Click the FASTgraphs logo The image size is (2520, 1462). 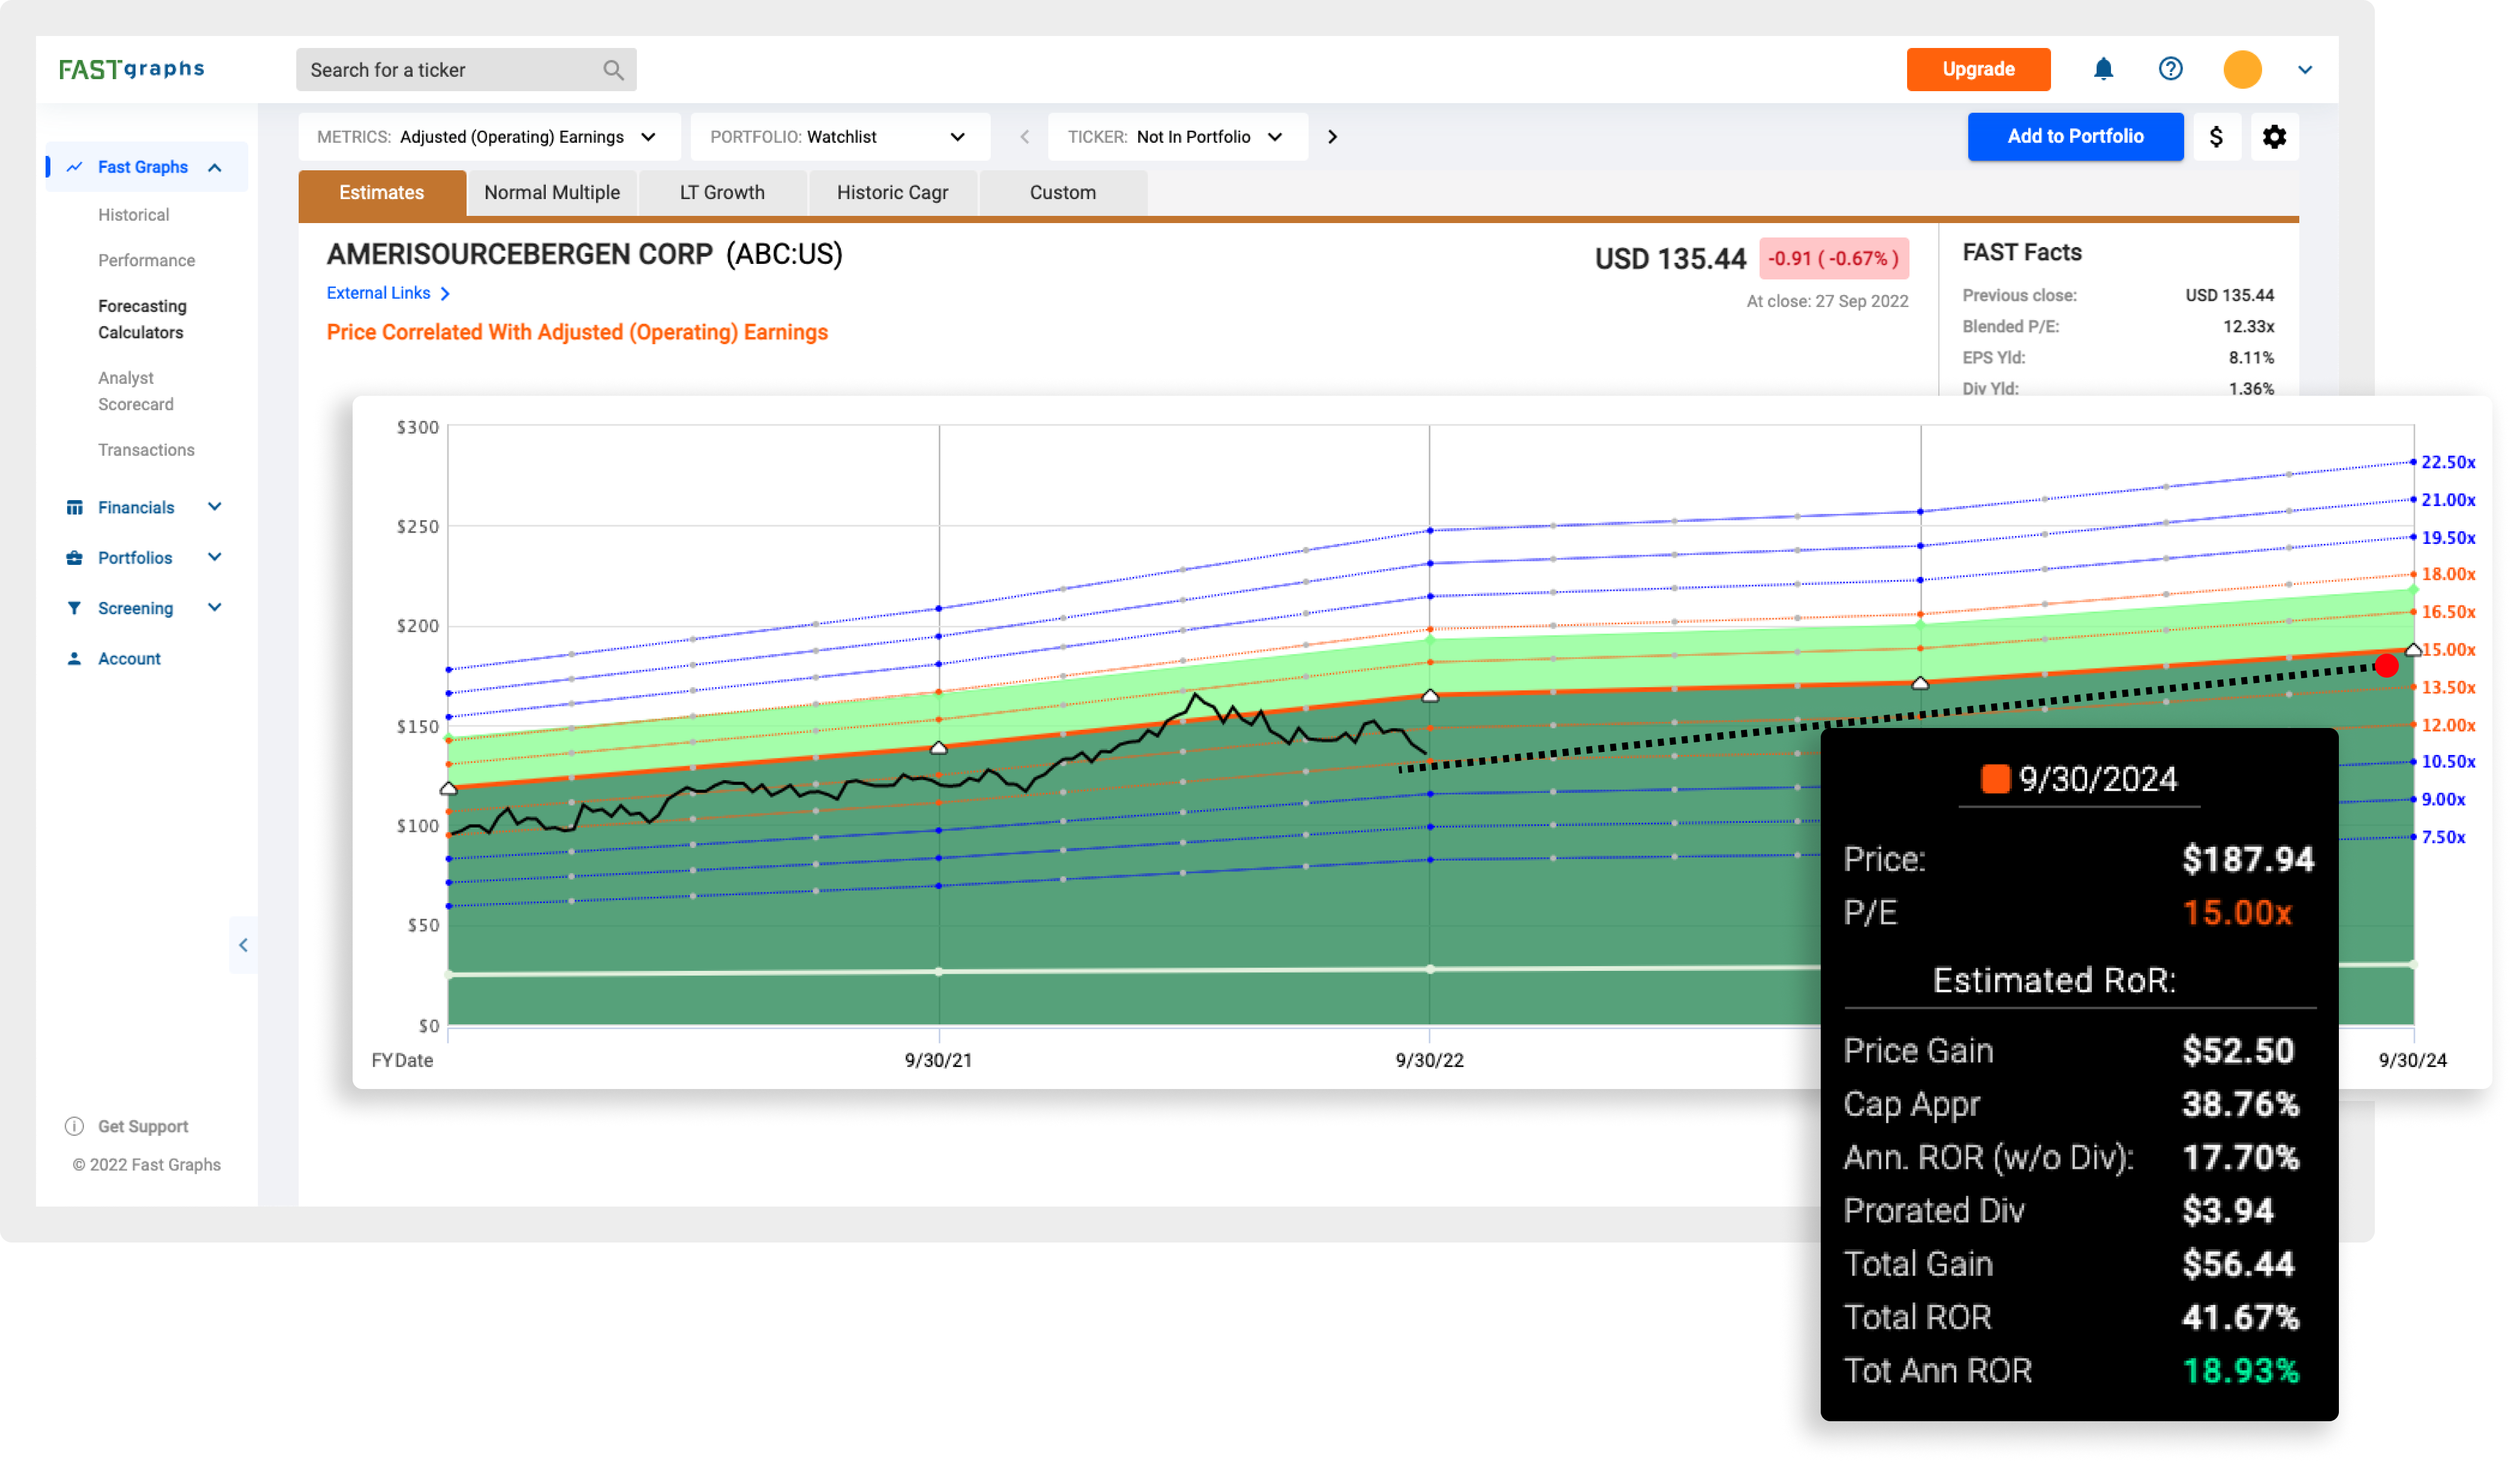(132, 69)
